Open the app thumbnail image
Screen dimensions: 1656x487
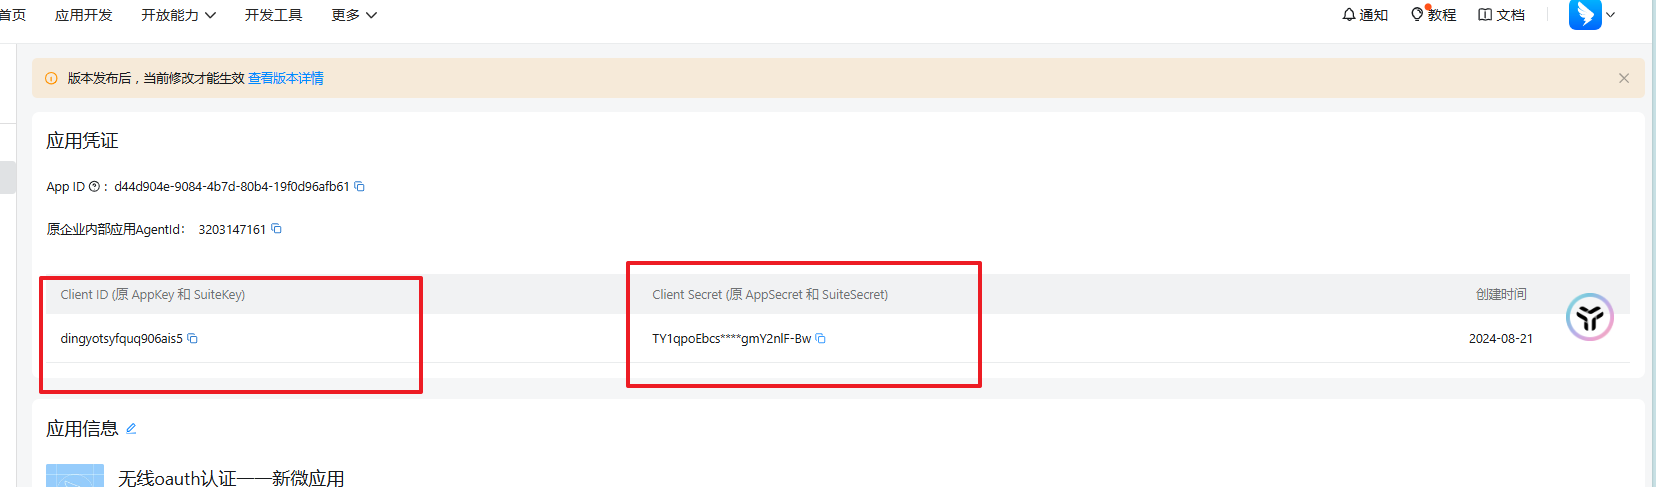pyautogui.click(x=75, y=475)
